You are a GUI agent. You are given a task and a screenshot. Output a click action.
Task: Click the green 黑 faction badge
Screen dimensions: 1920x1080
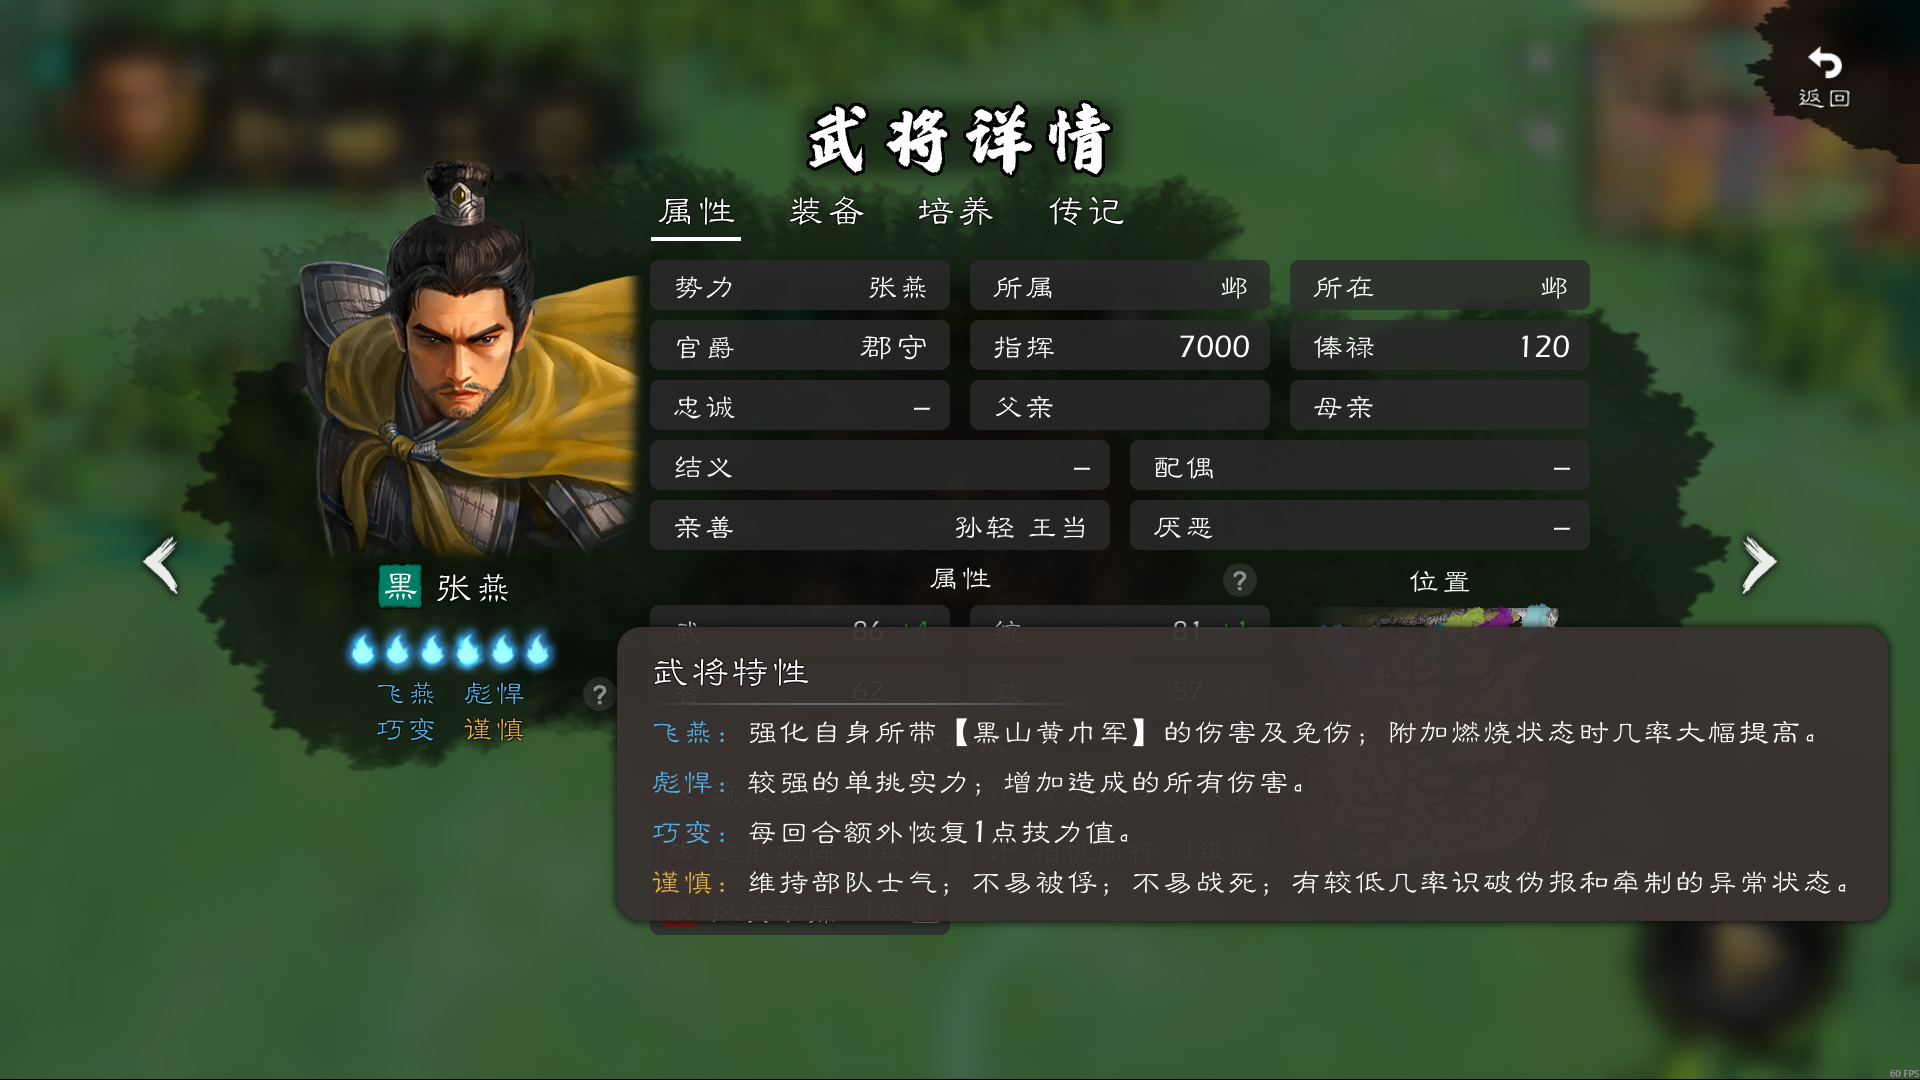(x=400, y=587)
